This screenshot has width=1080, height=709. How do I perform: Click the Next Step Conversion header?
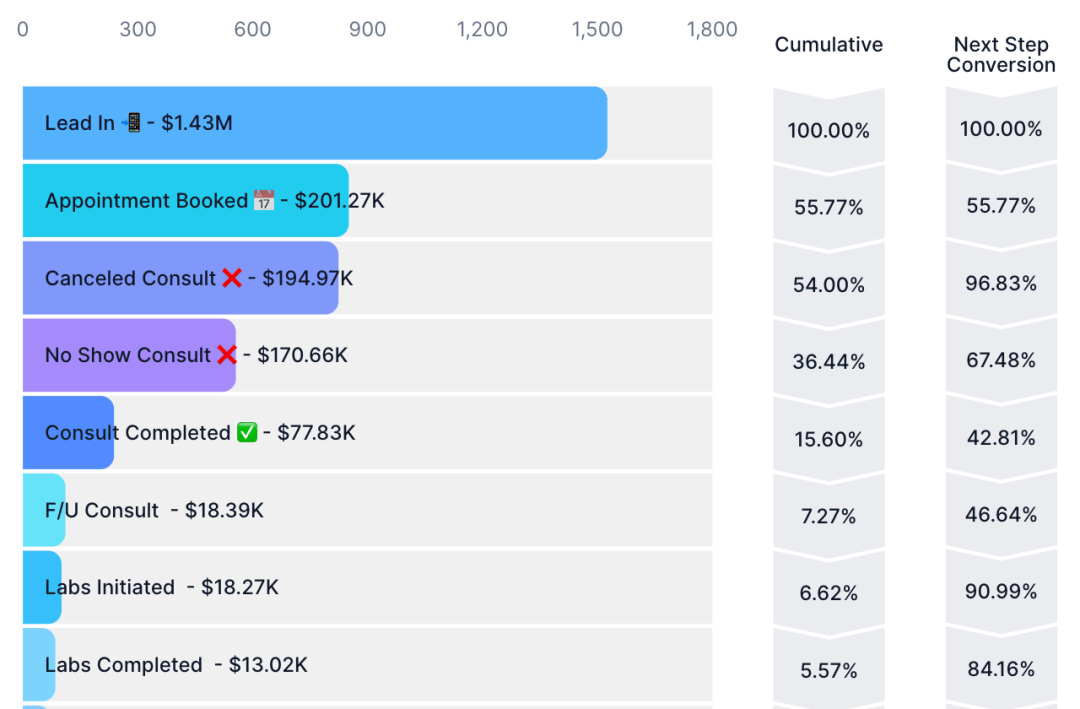click(1001, 54)
